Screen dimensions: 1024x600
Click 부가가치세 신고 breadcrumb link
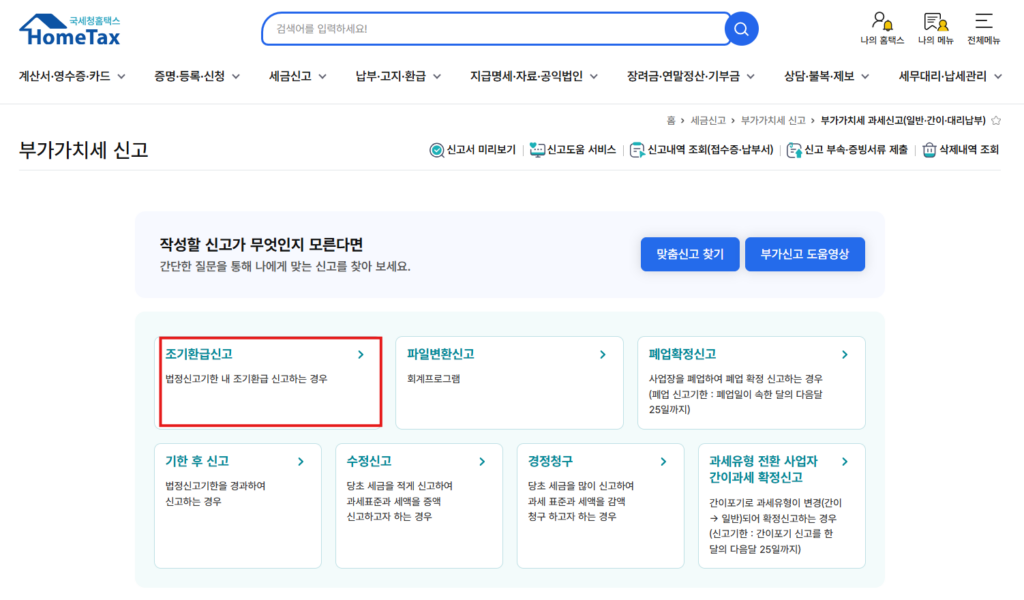click(773, 120)
